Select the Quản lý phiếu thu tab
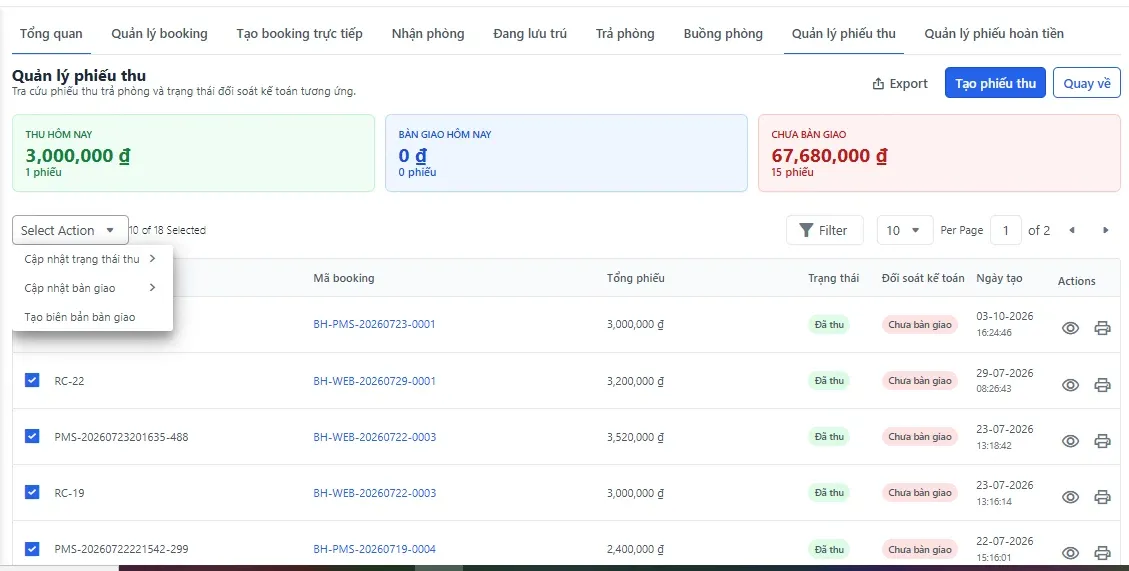The height and width of the screenshot is (571, 1129). pyautogui.click(x=844, y=34)
